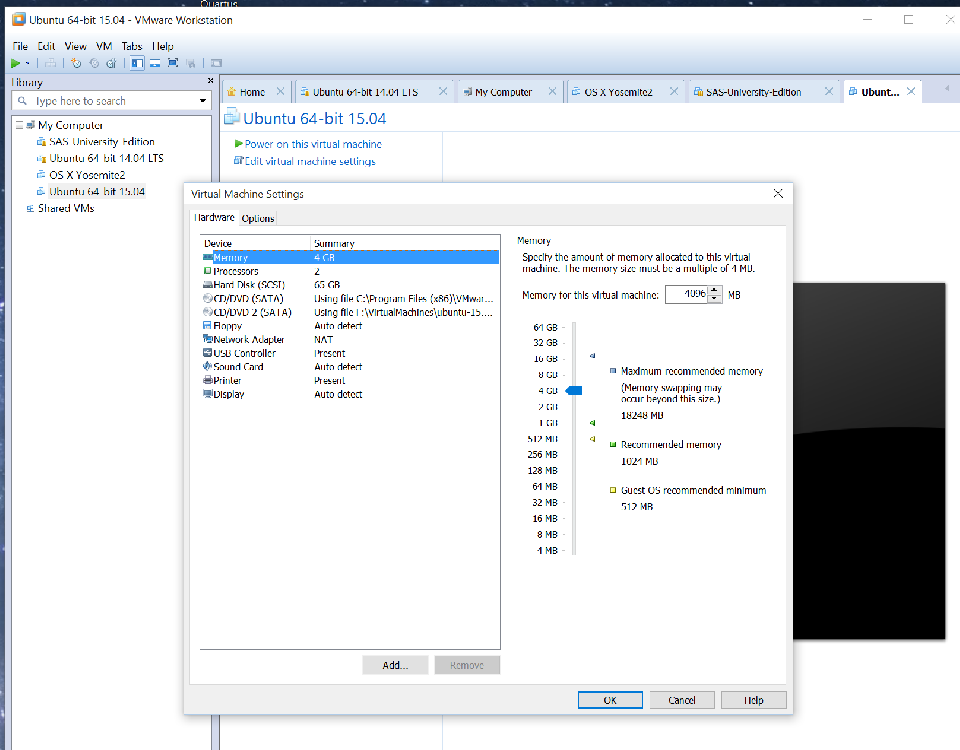Collapse the My Computer tree node
This screenshot has width=960, height=750.
point(19,126)
